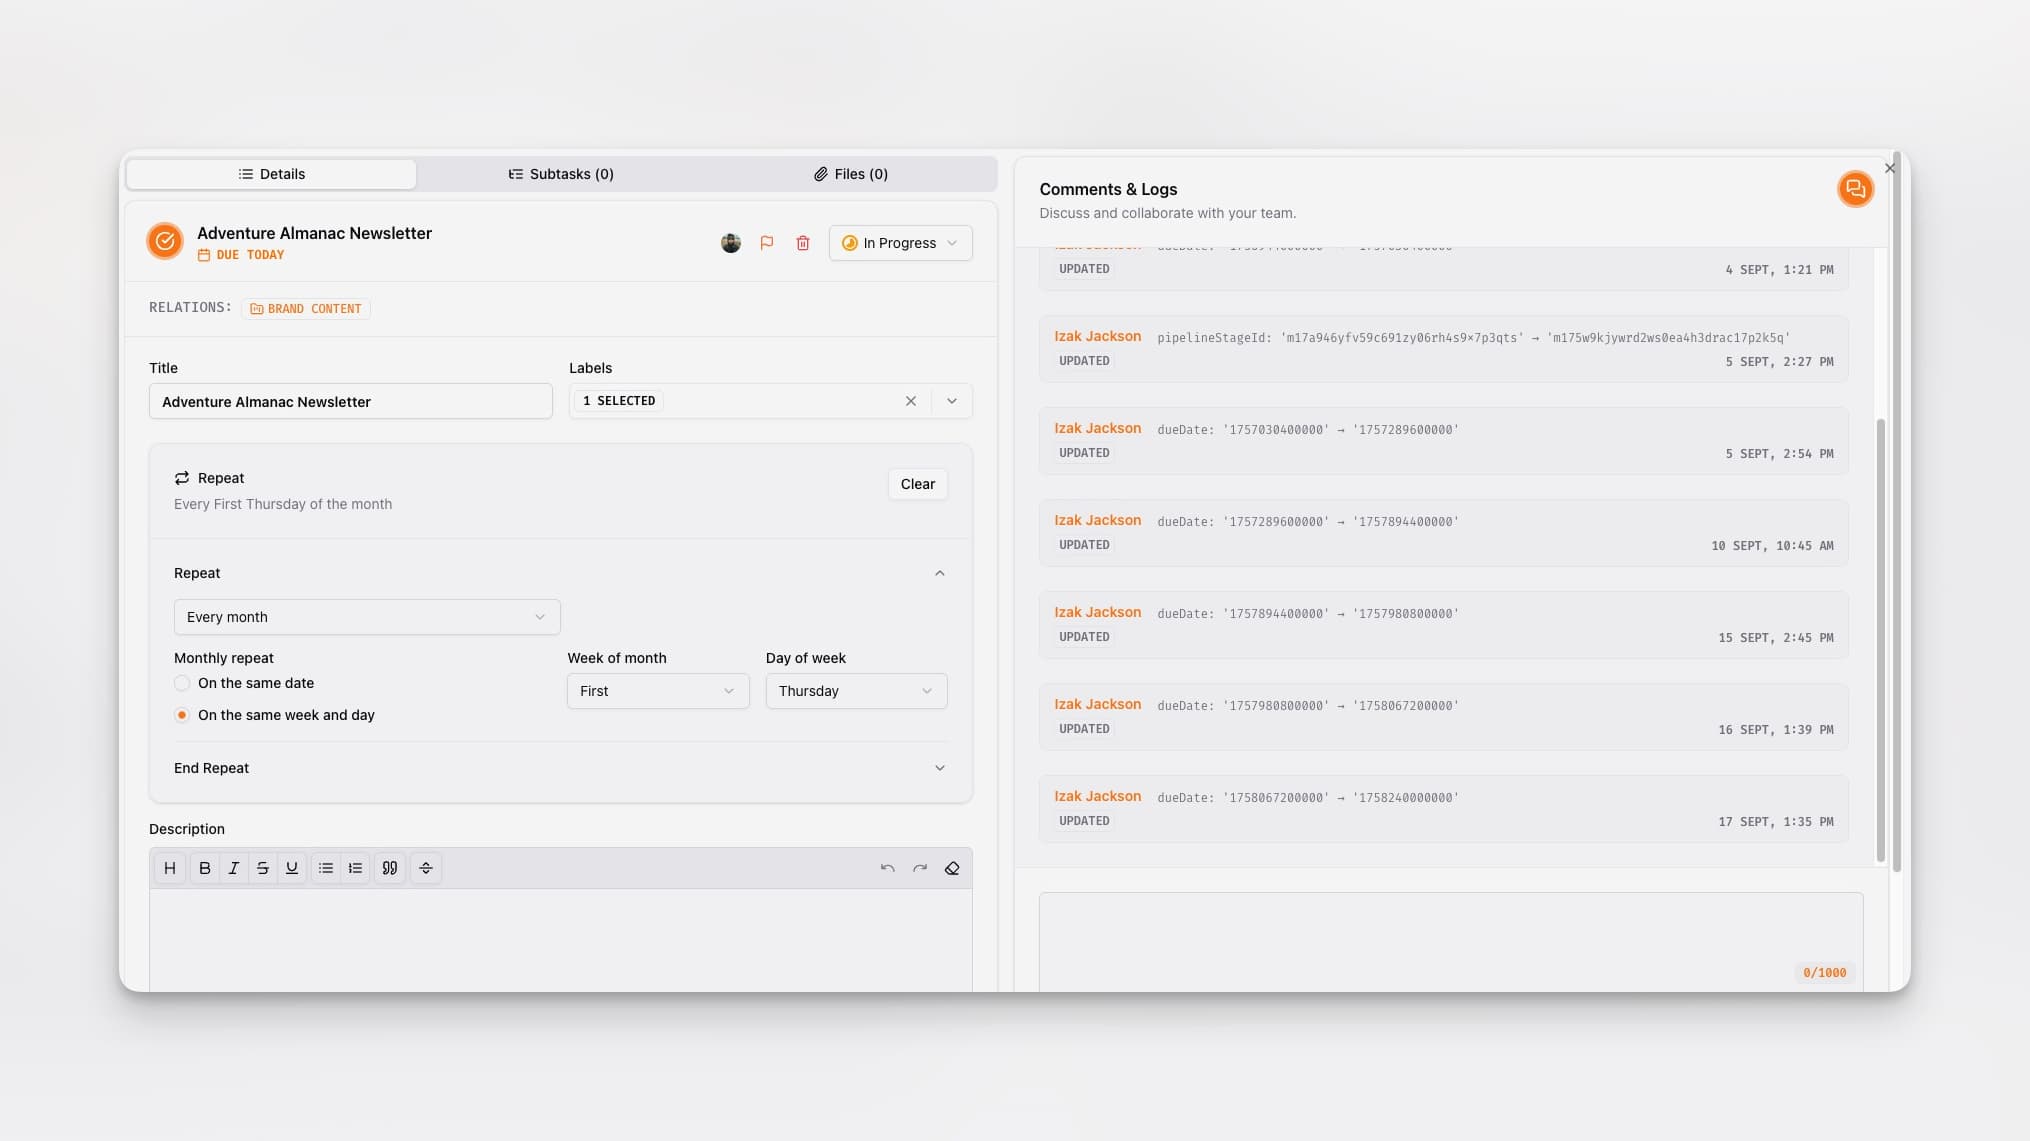Open the 'Every month' frequency dropdown
The image size is (2030, 1141).
coord(367,617)
